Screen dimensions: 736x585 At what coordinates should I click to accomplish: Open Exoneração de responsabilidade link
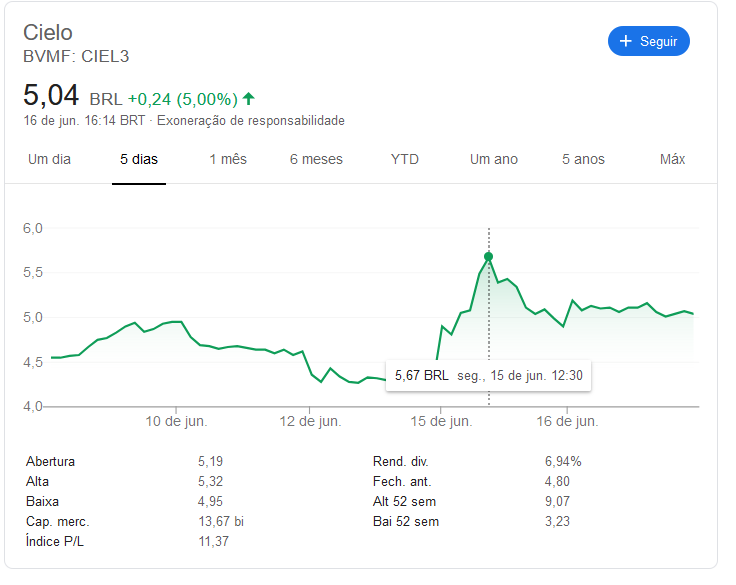click(x=251, y=121)
